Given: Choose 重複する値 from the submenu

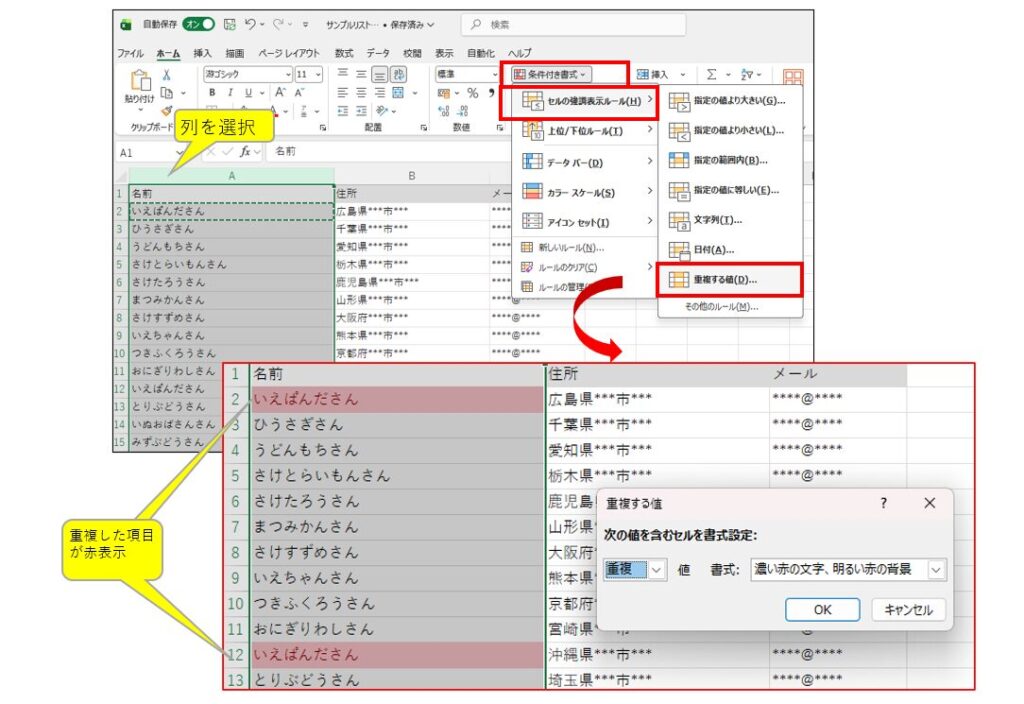Looking at the screenshot, I should point(730,279).
